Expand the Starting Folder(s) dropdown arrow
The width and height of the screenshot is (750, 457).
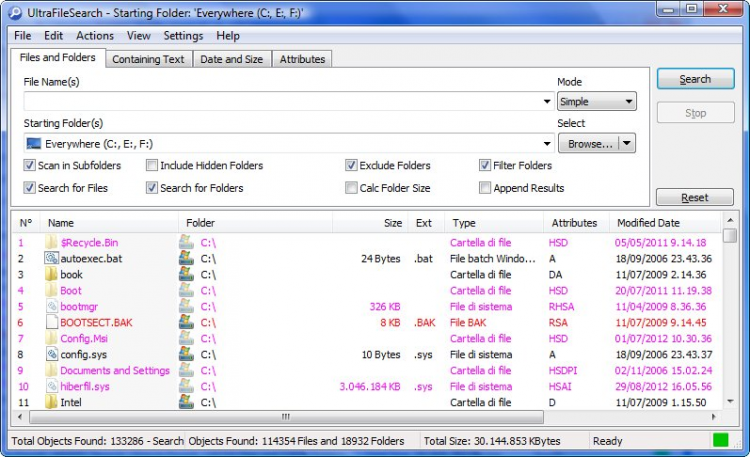coord(547,144)
